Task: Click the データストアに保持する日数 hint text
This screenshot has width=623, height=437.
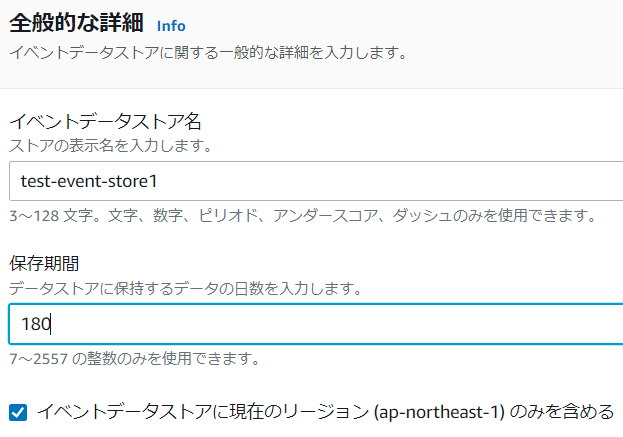Action: click(185, 288)
